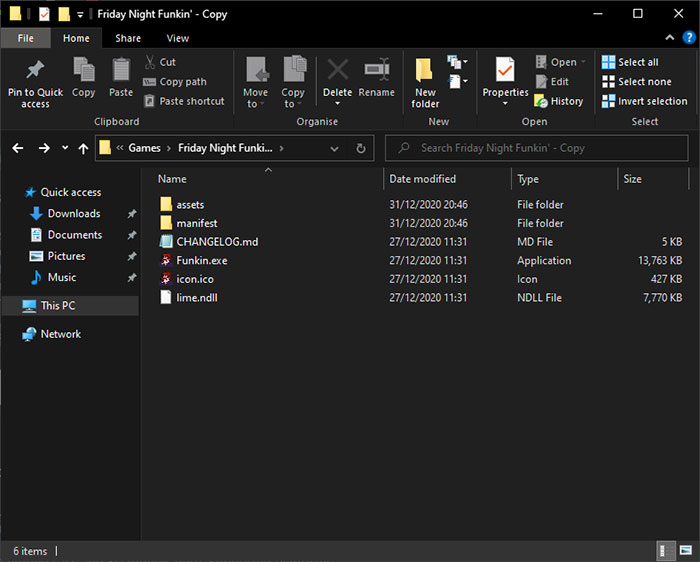Go up one folder level

83,148
